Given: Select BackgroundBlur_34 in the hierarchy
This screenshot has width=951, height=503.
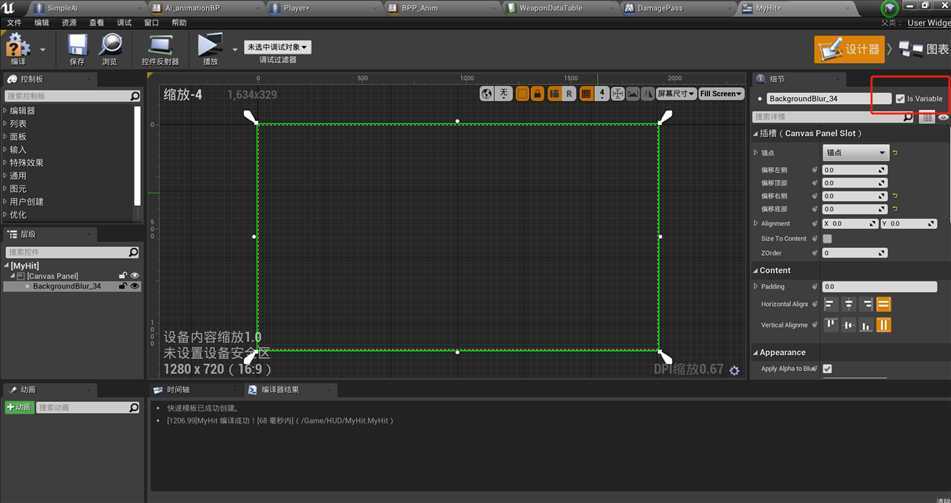Looking at the screenshot, I should [67, 286].
